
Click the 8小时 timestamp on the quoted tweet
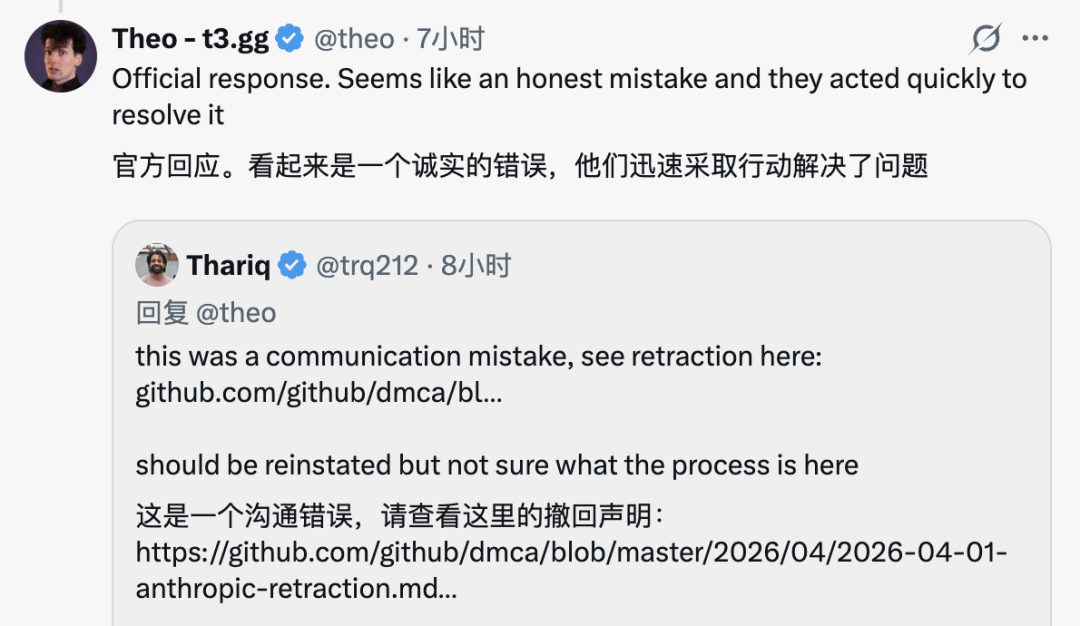(476, 265)
